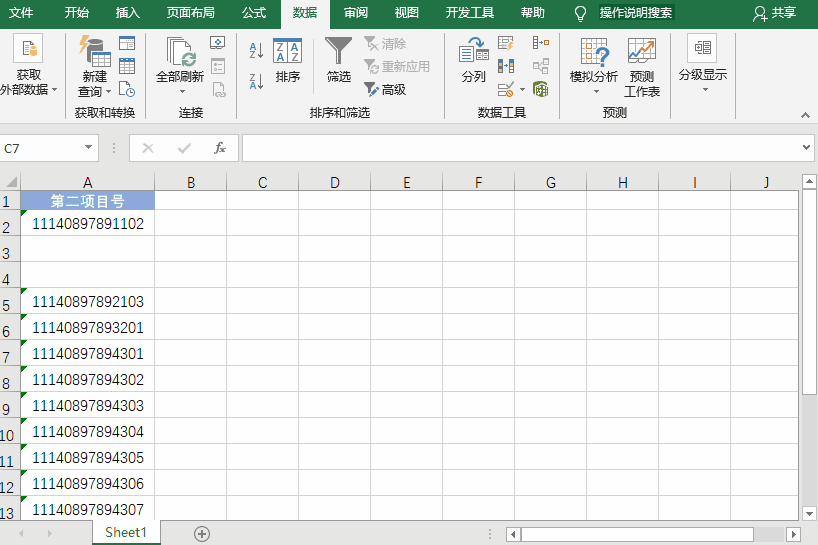
Task: Click the Relationships icon in 数据工具
Action: [x=541, y=66]
